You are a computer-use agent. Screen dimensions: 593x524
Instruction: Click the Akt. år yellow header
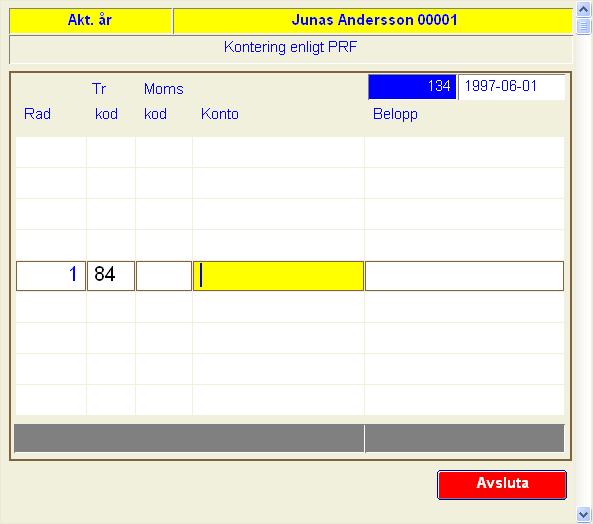click(x=90, y=21)
